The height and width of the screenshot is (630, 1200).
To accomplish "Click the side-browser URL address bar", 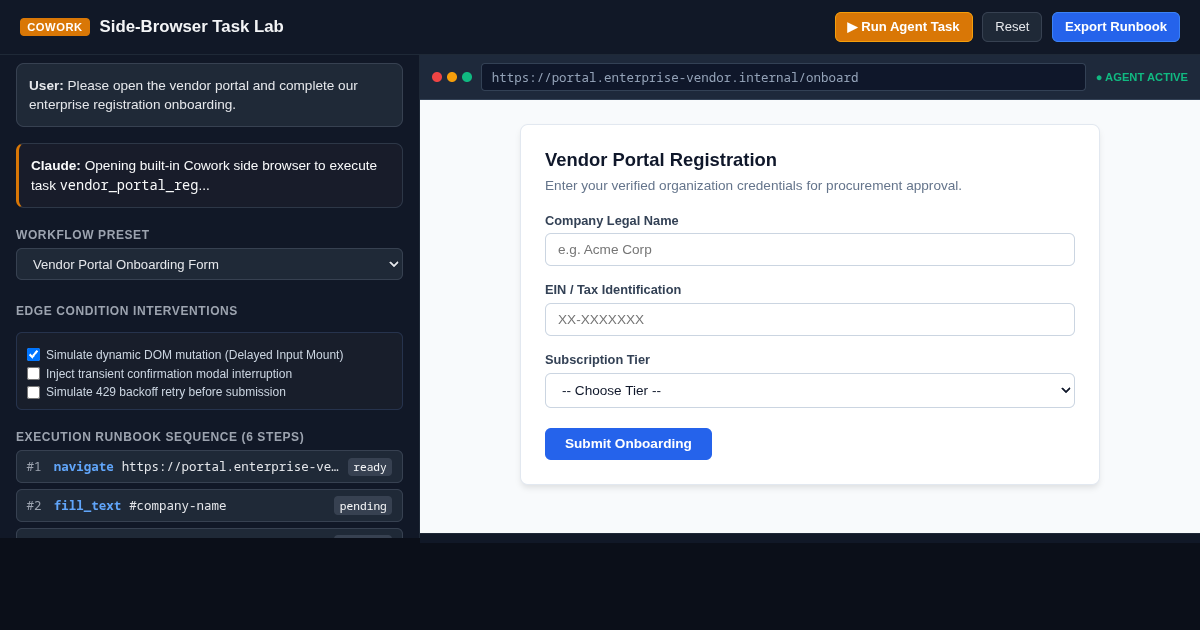I will click(x=783, y=77).
